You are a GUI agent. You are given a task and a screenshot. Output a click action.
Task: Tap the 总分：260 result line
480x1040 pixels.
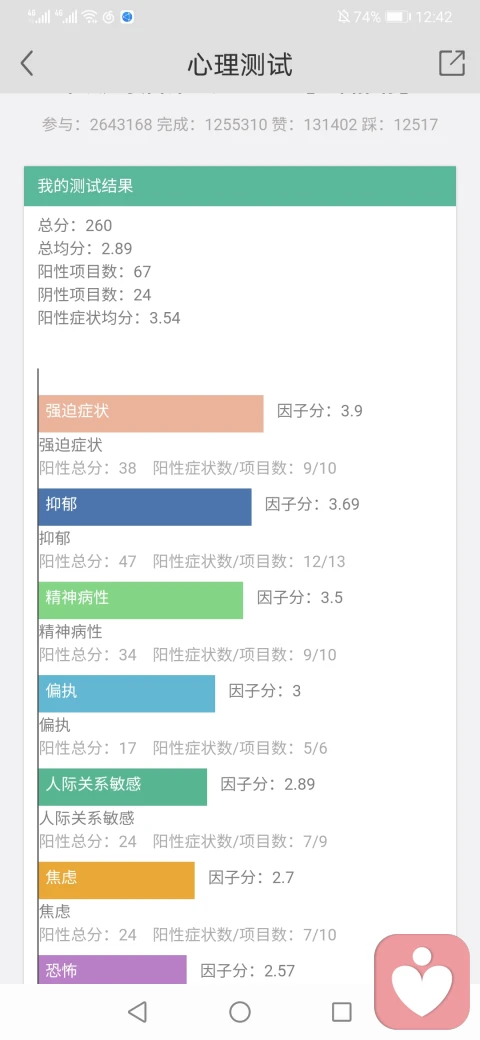pos(76,226)
